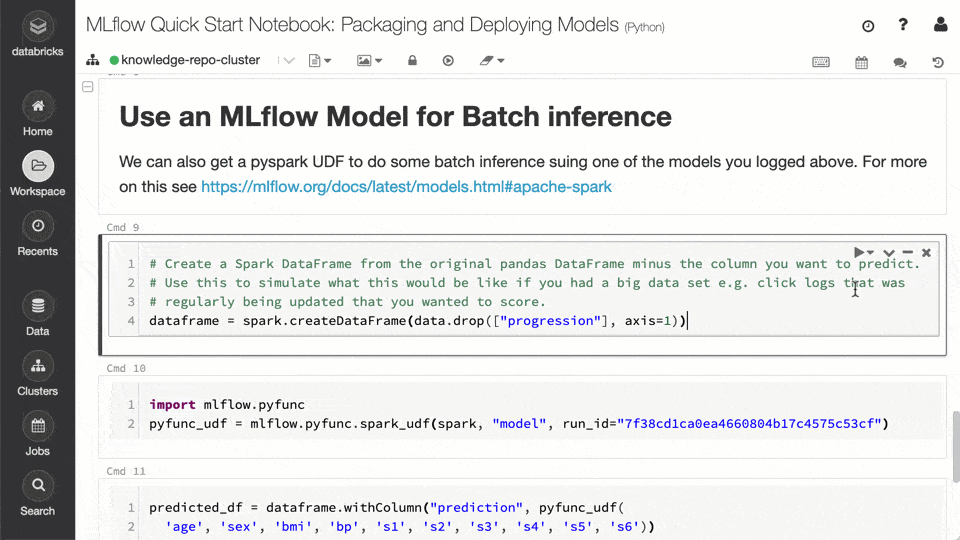Show the revision history icon
This screenshot has width=960, height=540.
[938, 62]
